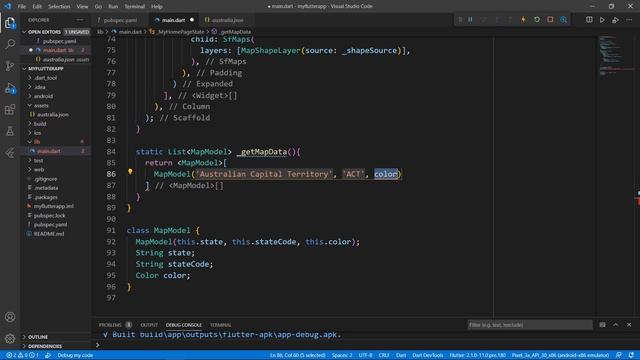640x360 pixels.
Task: Open the Manage gear icon
Action: click(10, 338)
